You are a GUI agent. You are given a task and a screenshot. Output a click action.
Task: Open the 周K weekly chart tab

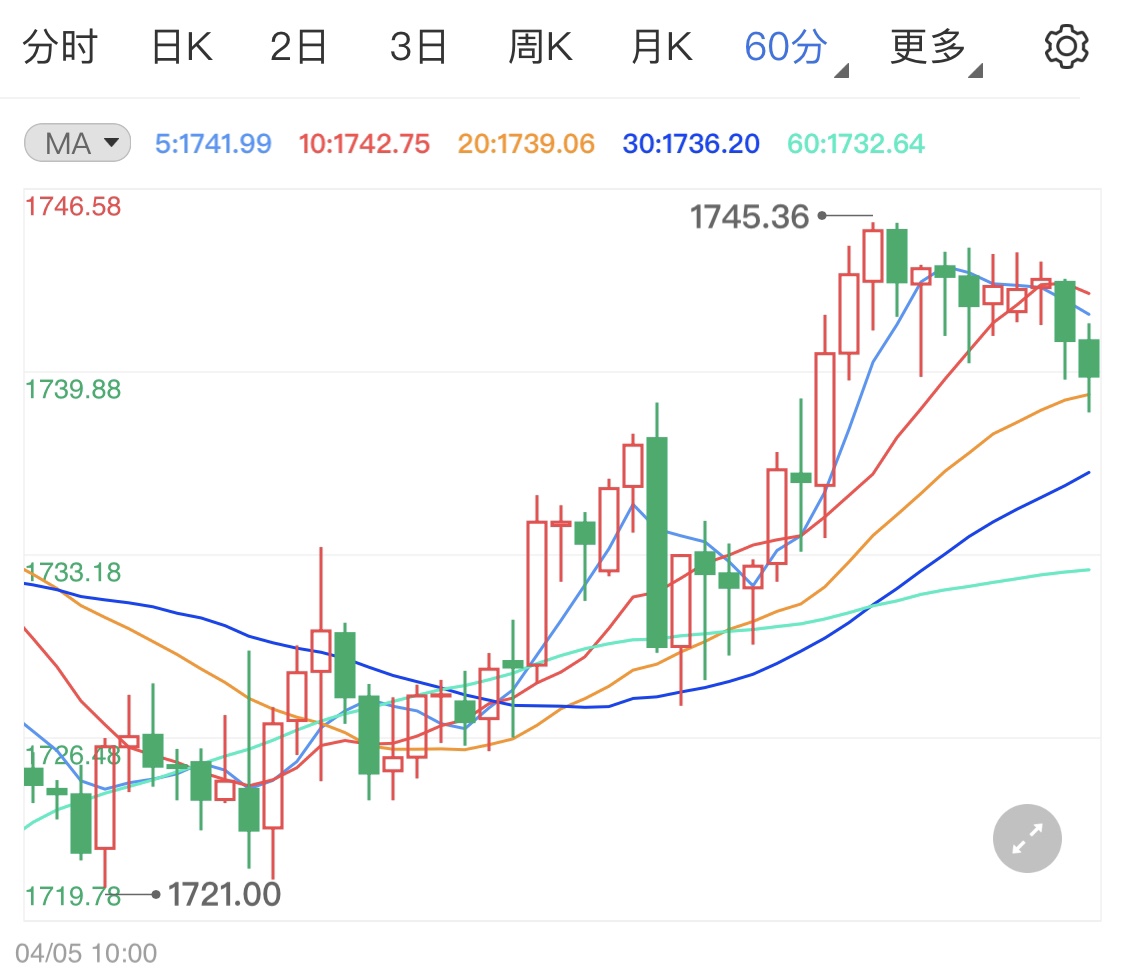pyautogui.click(x=540, y=47)
